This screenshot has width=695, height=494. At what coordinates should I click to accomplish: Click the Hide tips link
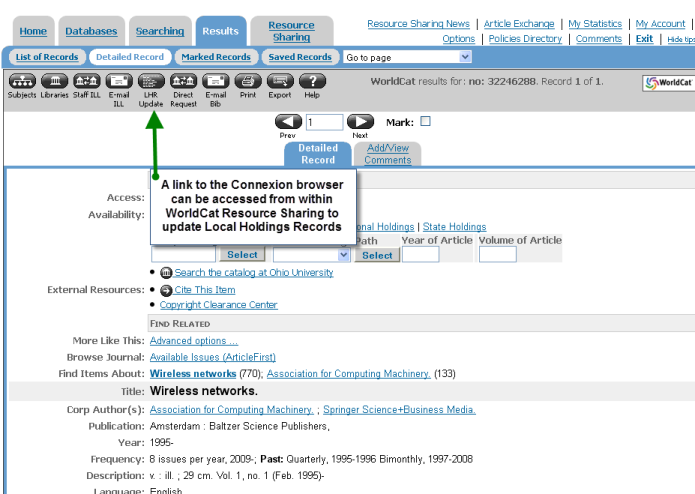(681, 39)
